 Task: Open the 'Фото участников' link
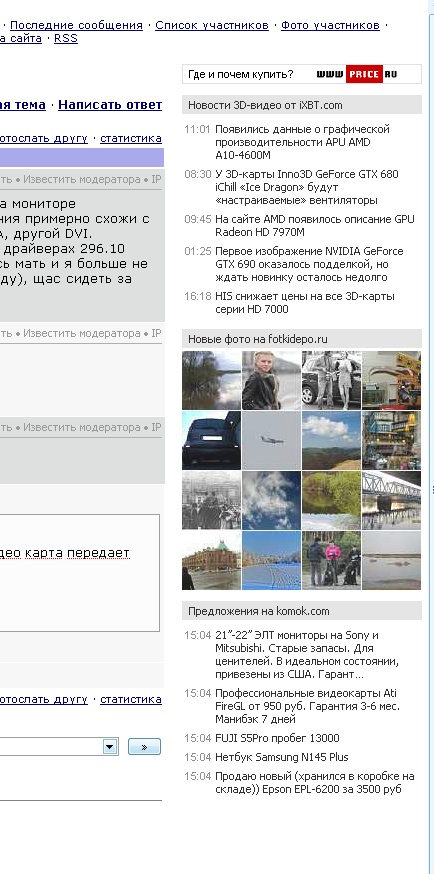coord(330,25)
